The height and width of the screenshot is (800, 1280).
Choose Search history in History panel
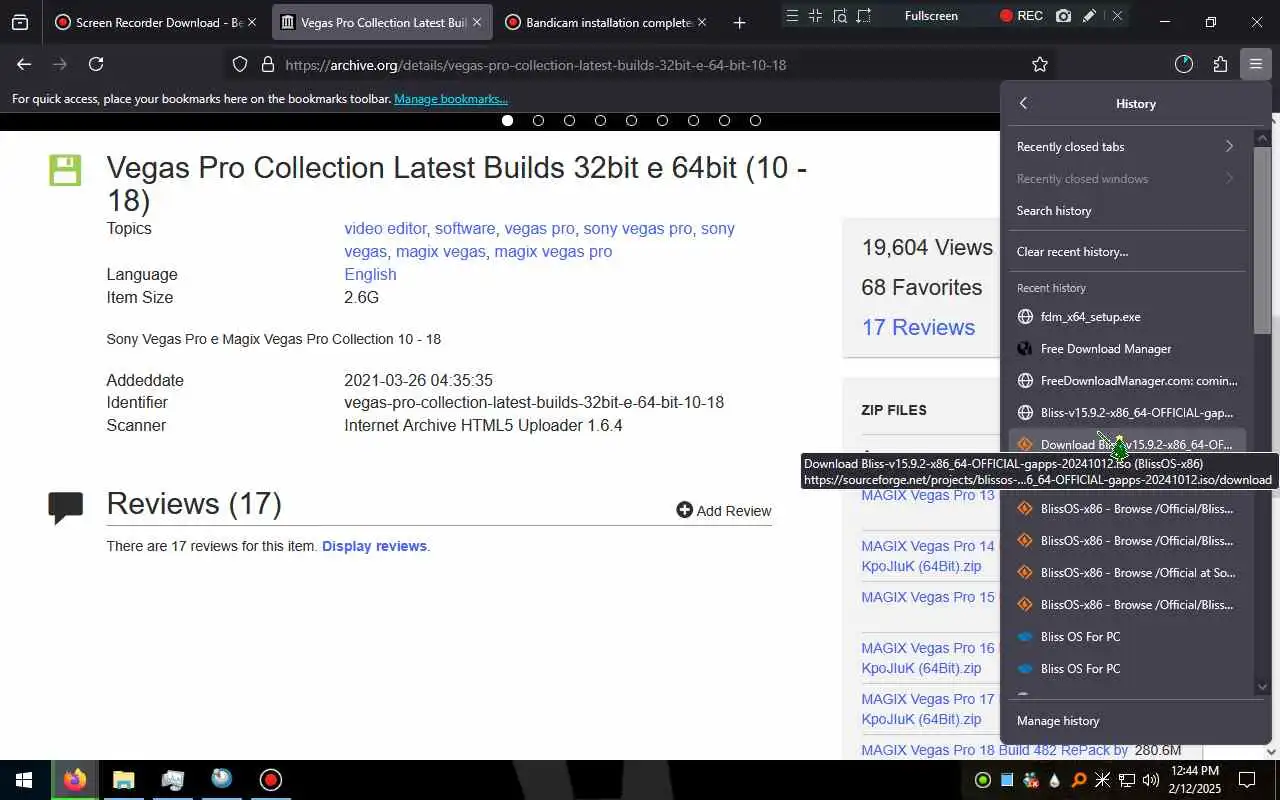[1127, 211]
